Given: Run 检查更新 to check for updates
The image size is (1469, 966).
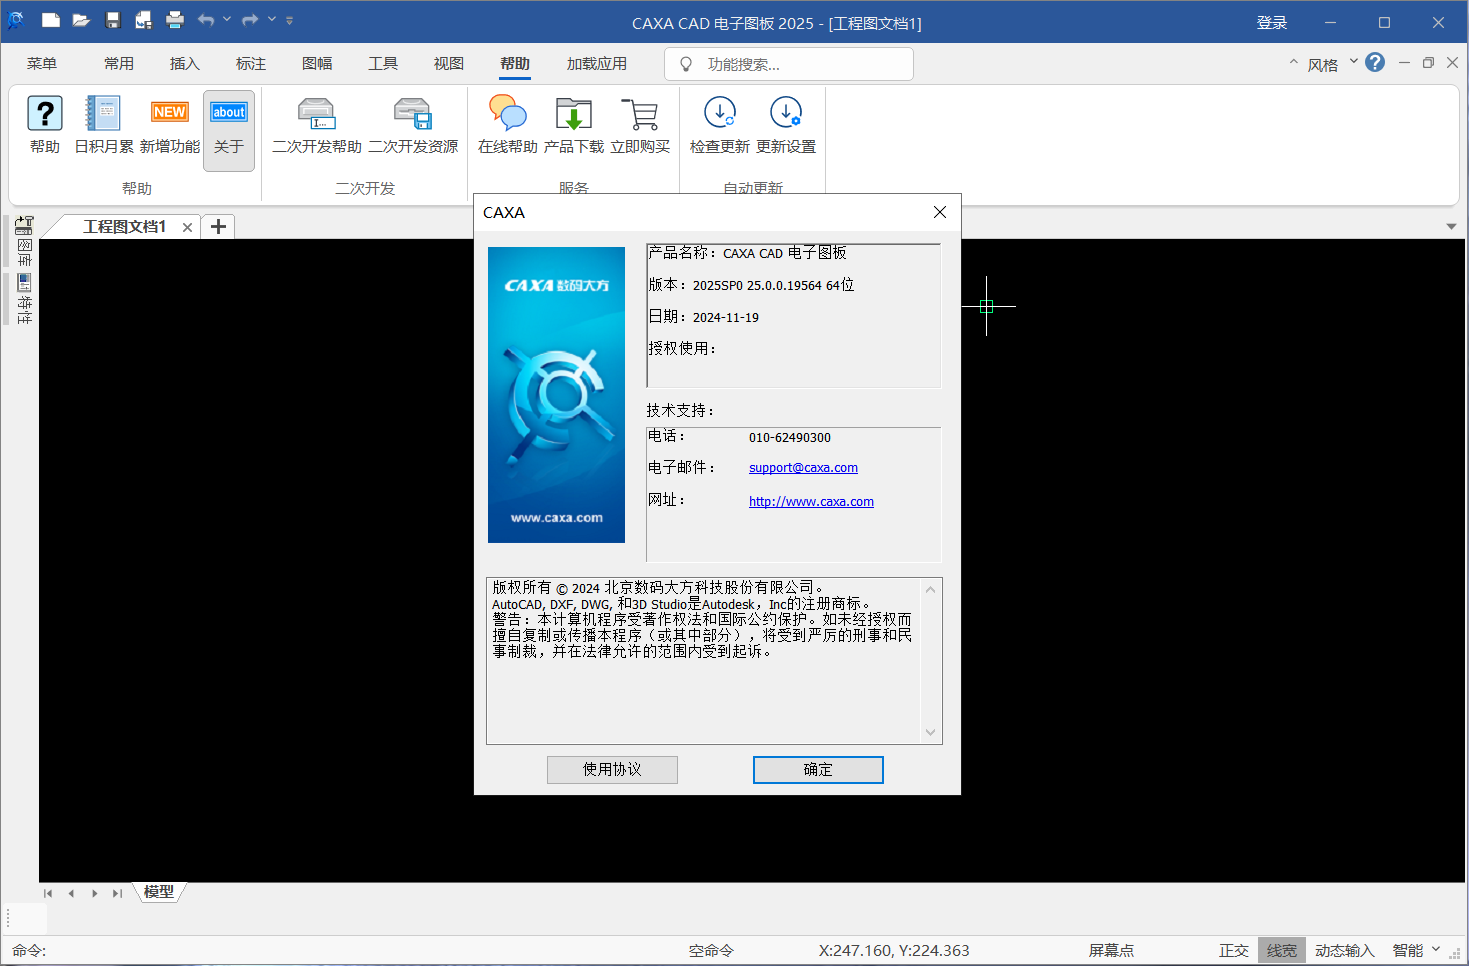Looking at the screenshot, I should tap(720, 125).
